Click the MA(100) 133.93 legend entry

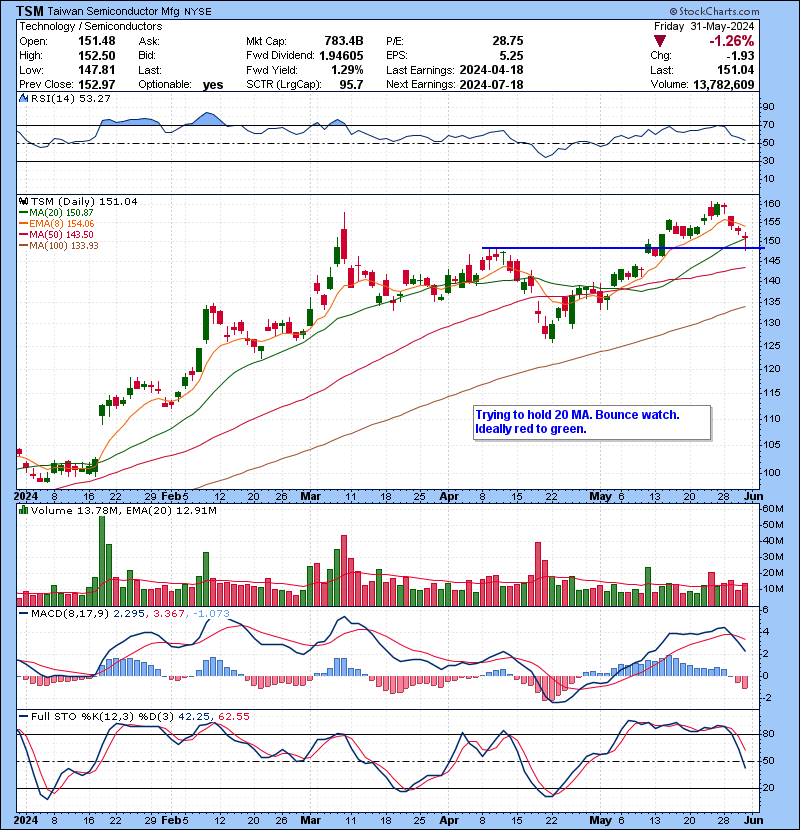(x=59, y=246)
